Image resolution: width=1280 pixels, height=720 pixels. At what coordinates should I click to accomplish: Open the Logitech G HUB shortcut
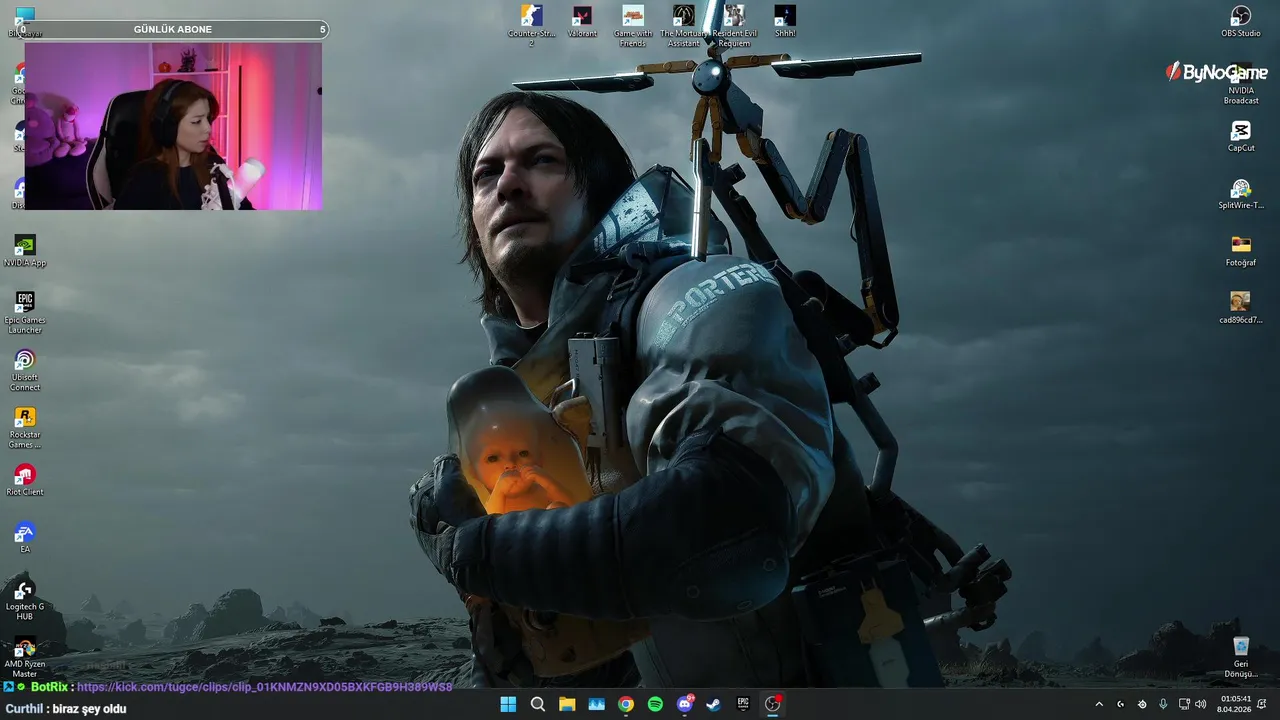pos(25,599)
